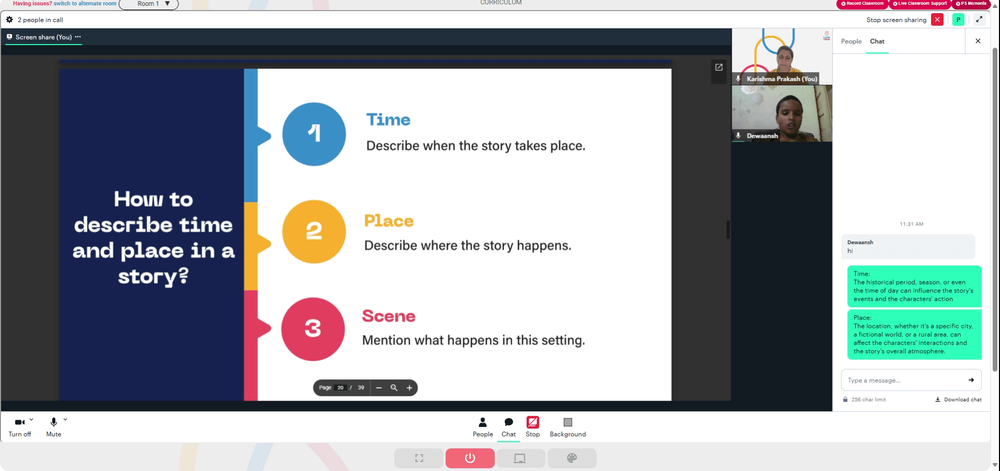Click switch to alternate room link
The width and height of the screenshot is (1000, 471).
pos(85,3)
